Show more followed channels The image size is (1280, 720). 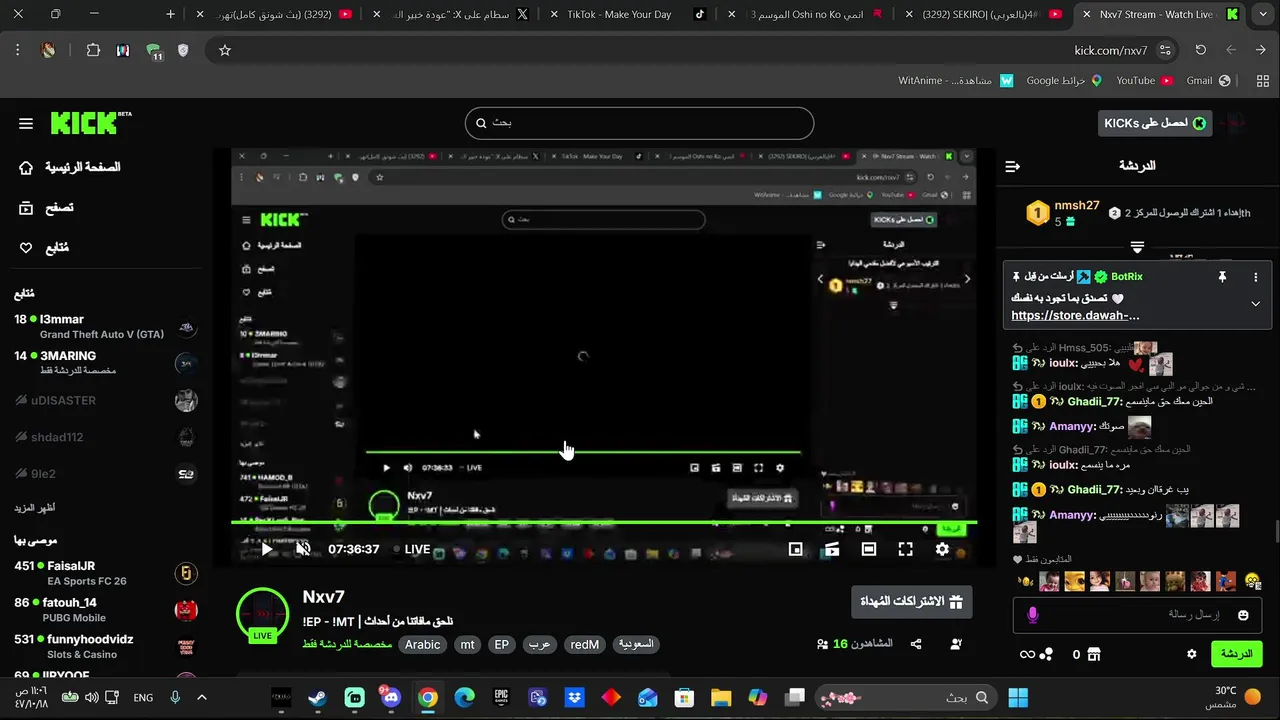[35, 508]
